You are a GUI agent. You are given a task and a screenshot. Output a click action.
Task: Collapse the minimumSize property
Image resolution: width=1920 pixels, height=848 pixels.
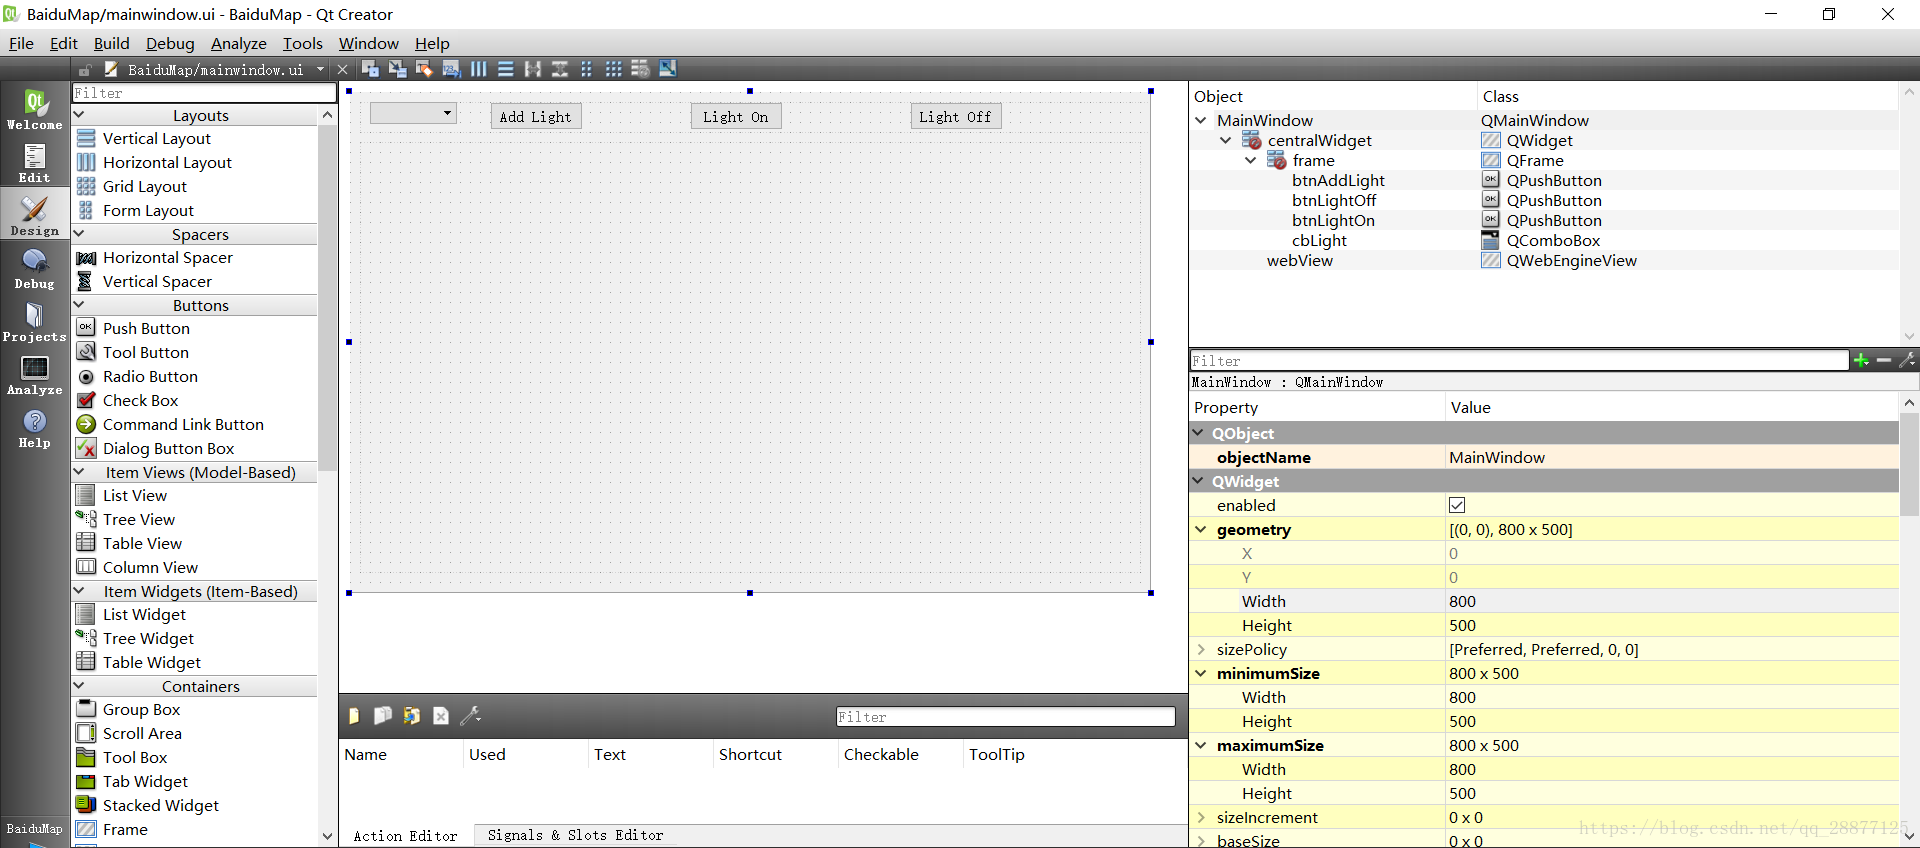tap(1201, 673)
